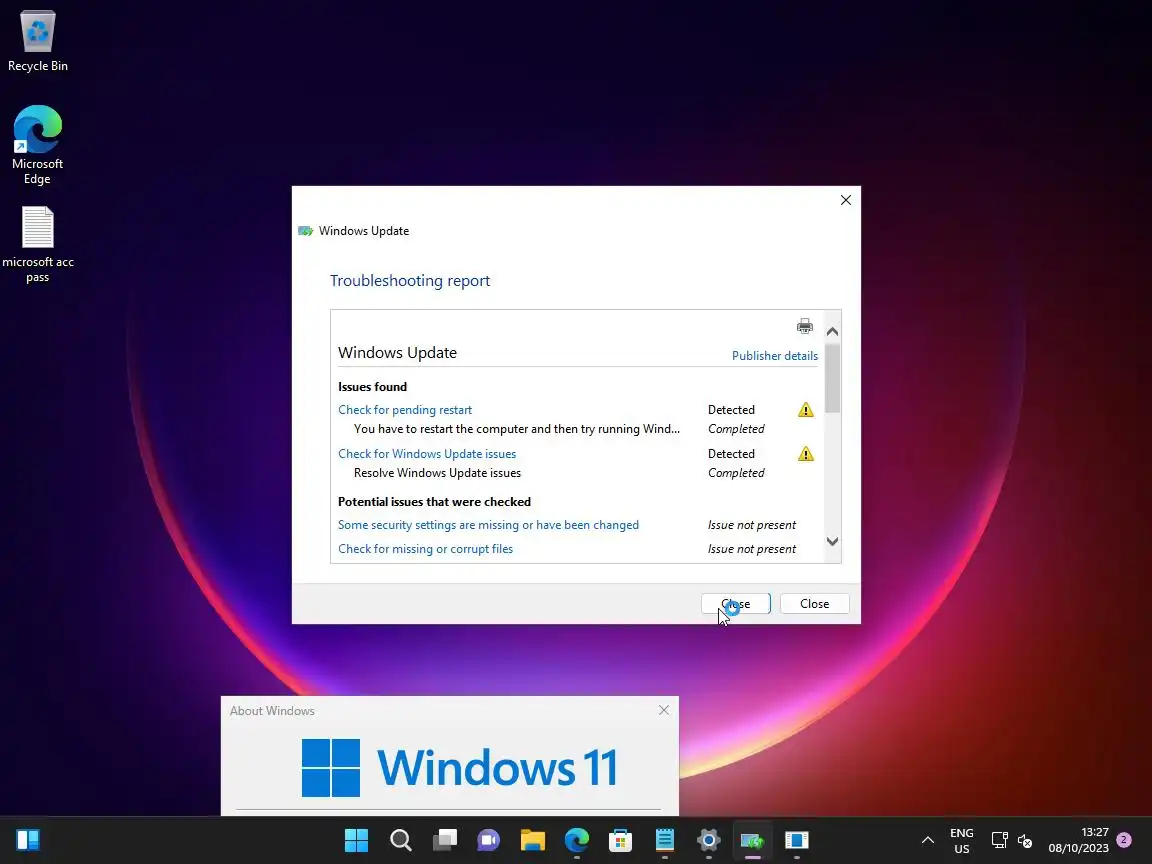
Task: Close the Windows Update troubleshooter window
Action: 846,200
